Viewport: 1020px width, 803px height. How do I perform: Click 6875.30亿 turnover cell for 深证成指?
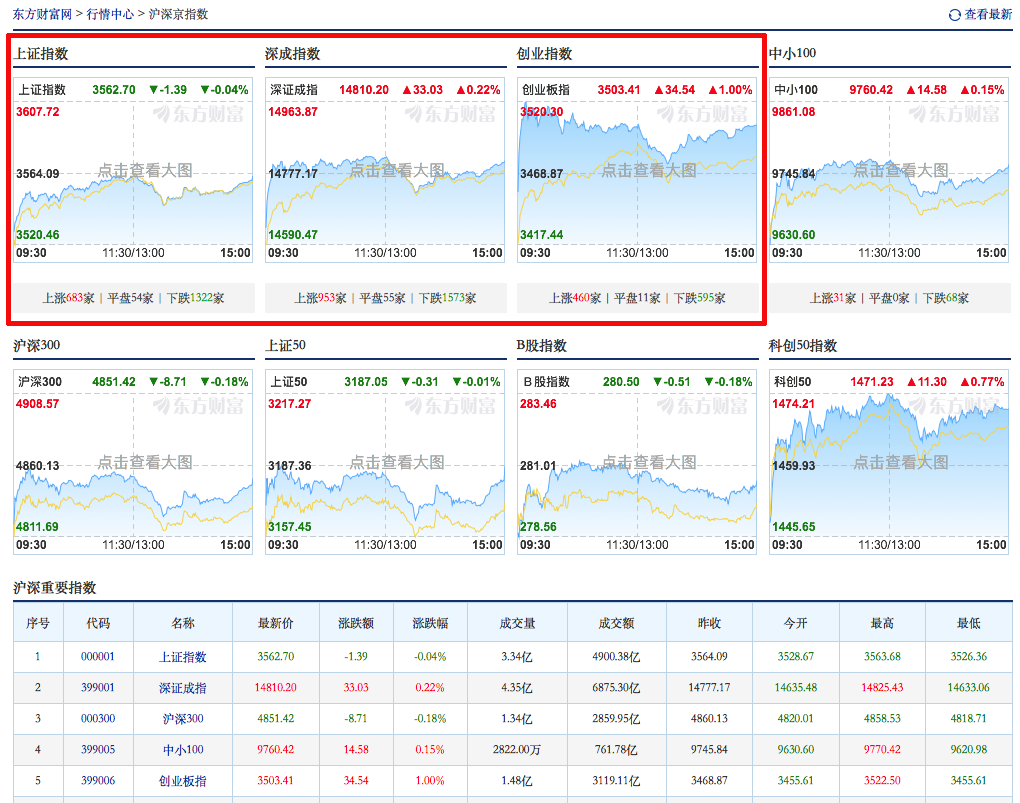click(616, 687)
